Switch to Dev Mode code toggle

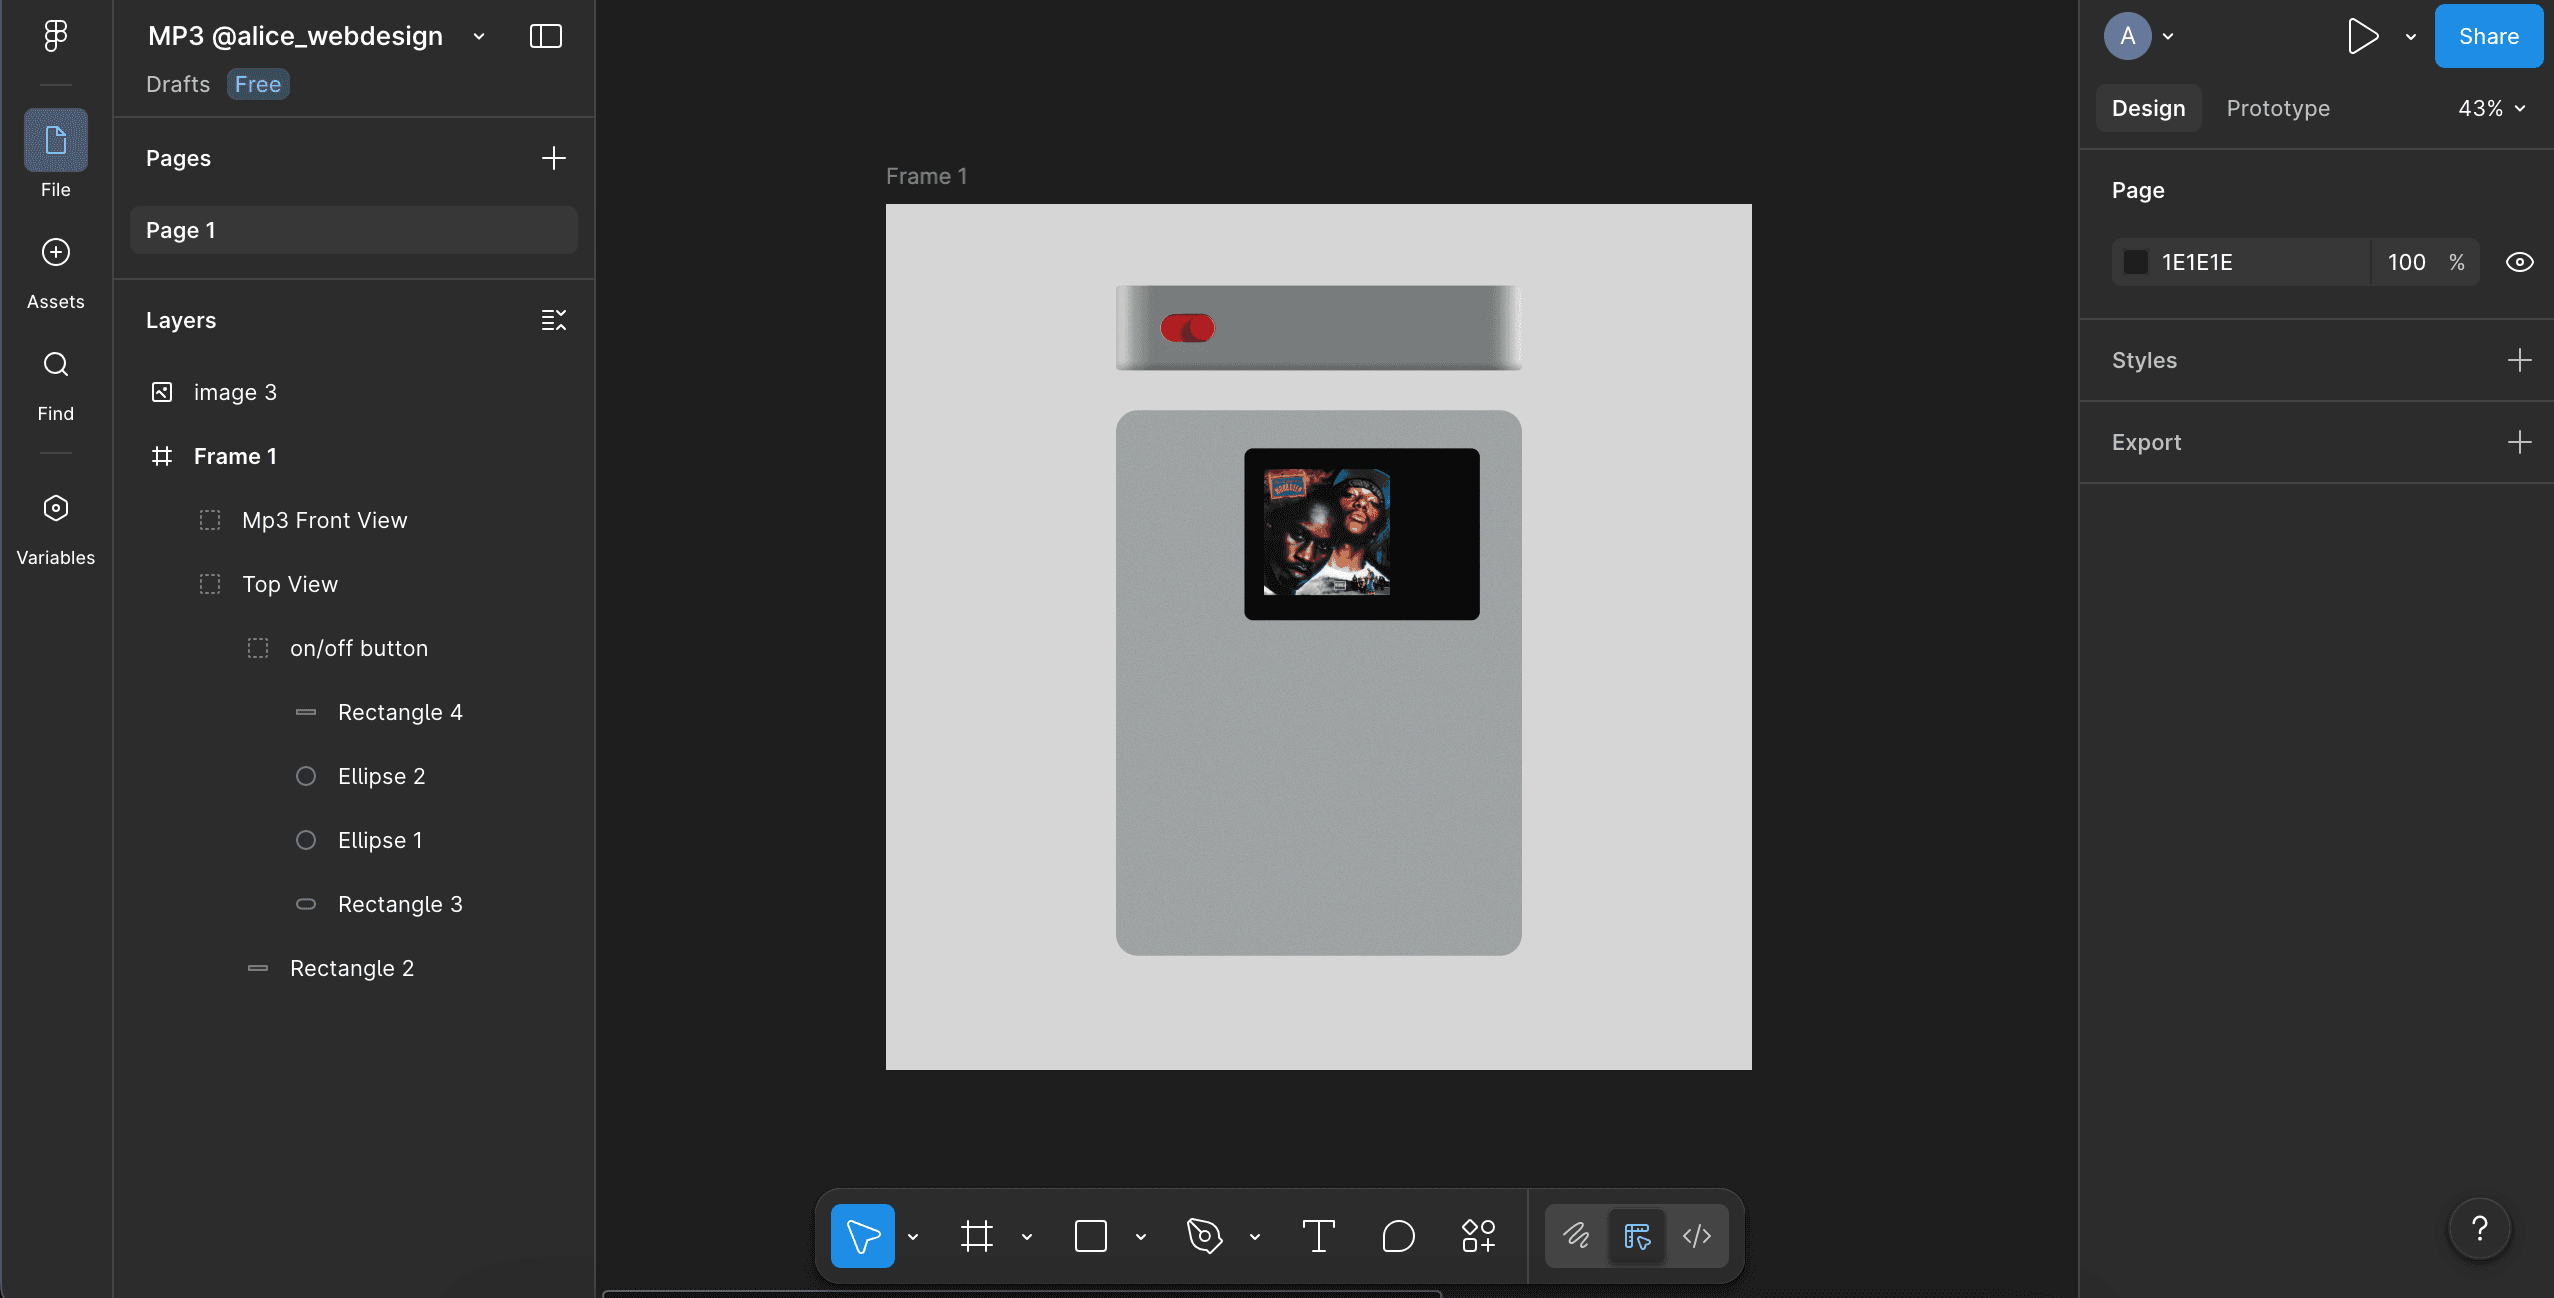[1697, 1236]
